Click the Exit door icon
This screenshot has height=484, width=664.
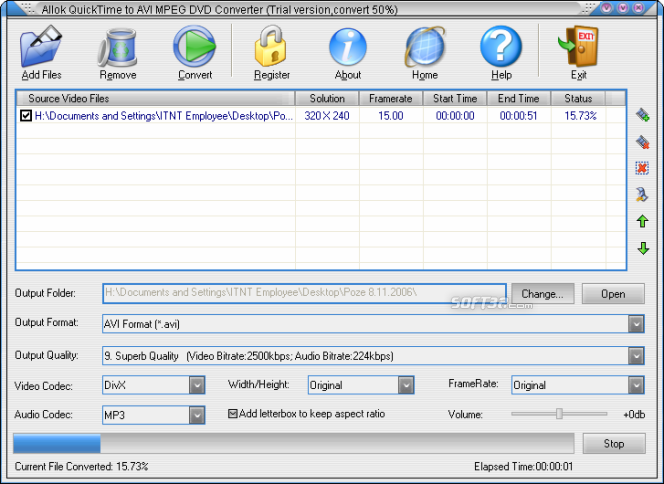coord(578,46)
